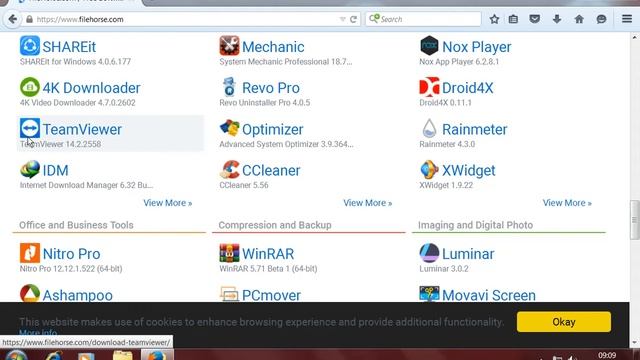Open the SHAREit title link
The width and height of the screenshot is (640, 360).
69,47
